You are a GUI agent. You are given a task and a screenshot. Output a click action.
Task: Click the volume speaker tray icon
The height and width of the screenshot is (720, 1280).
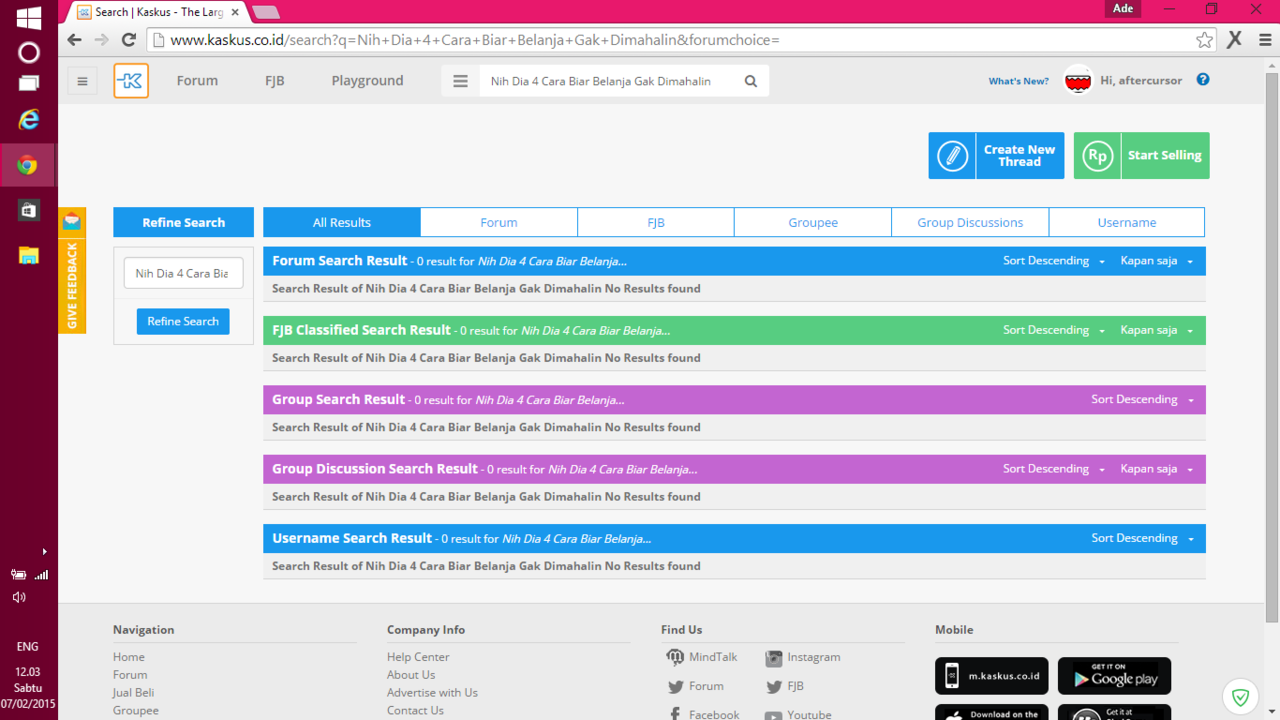click(19, 597)
